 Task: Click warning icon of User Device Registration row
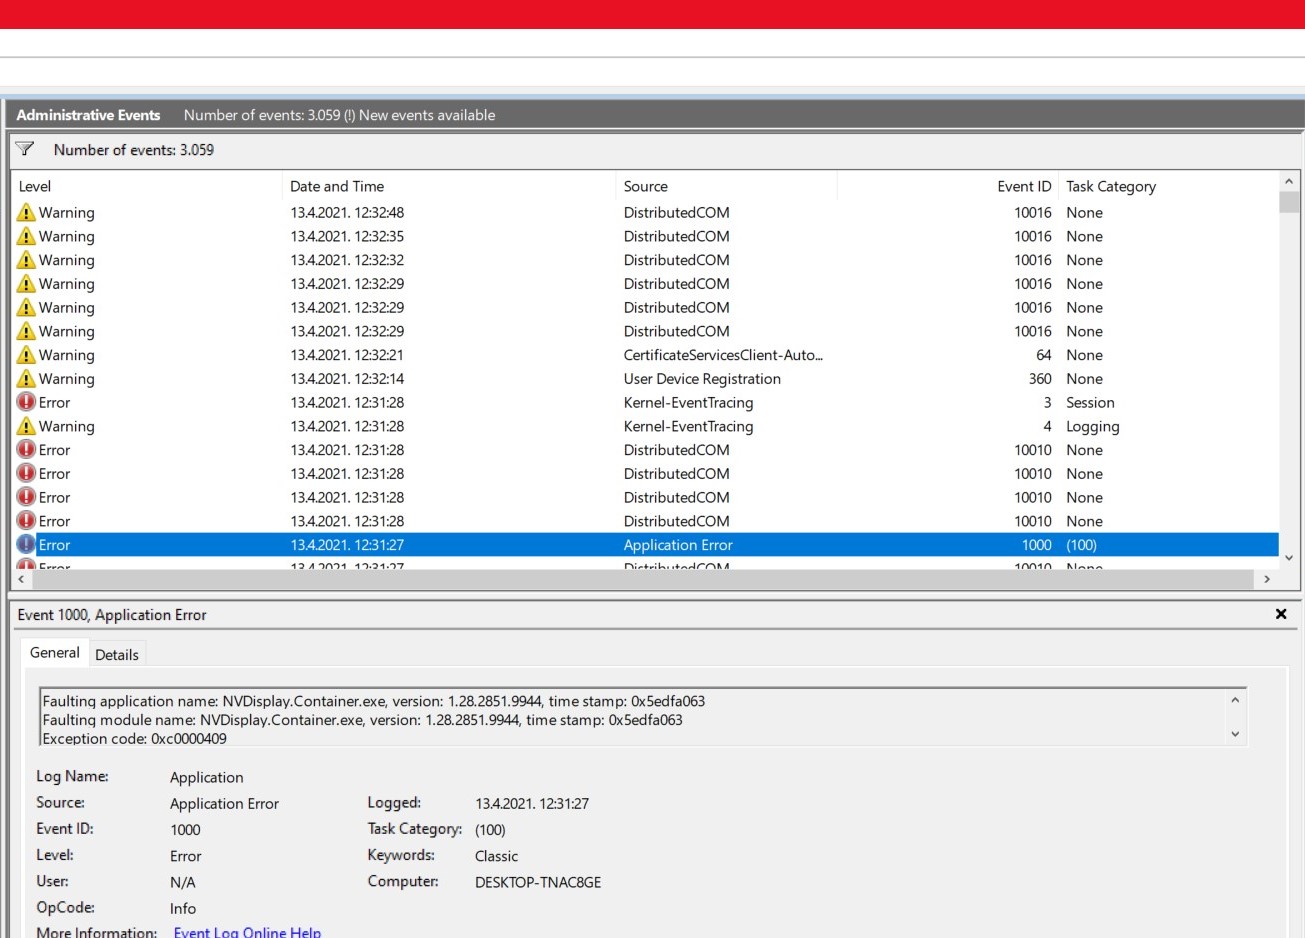point(26,379)
